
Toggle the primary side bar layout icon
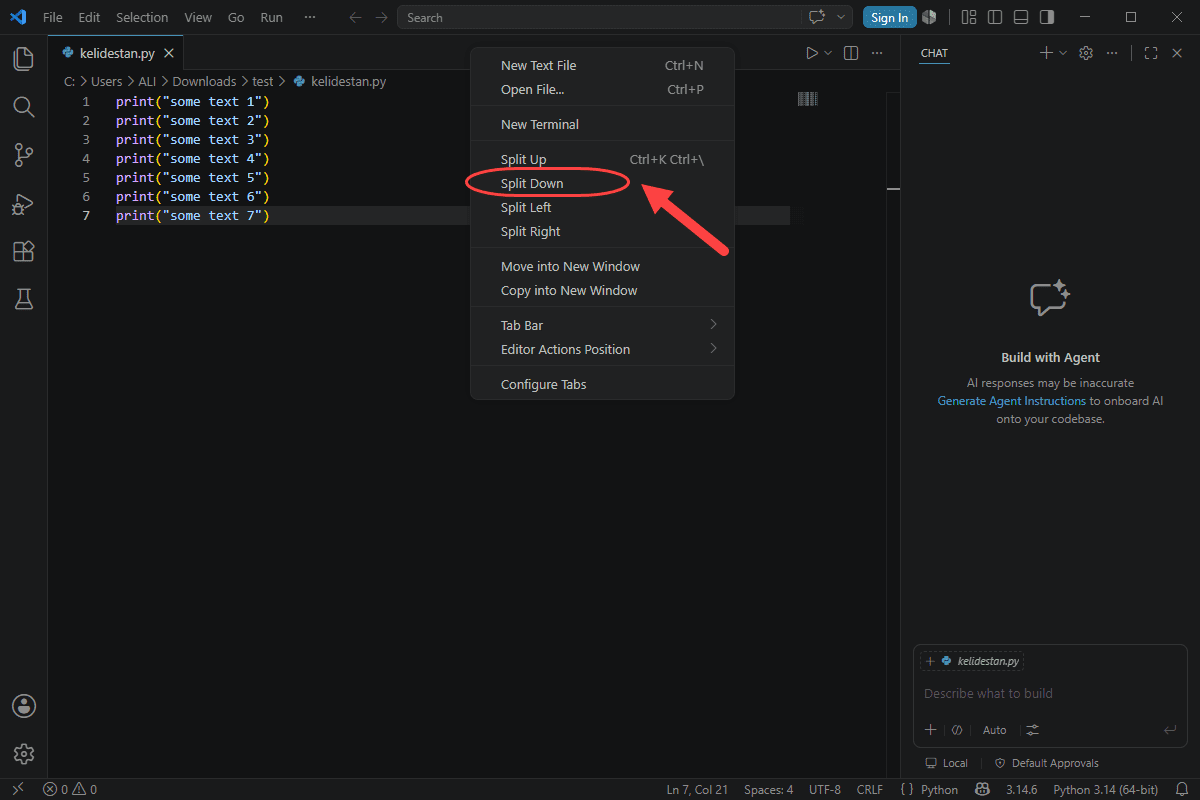(995, 17)
